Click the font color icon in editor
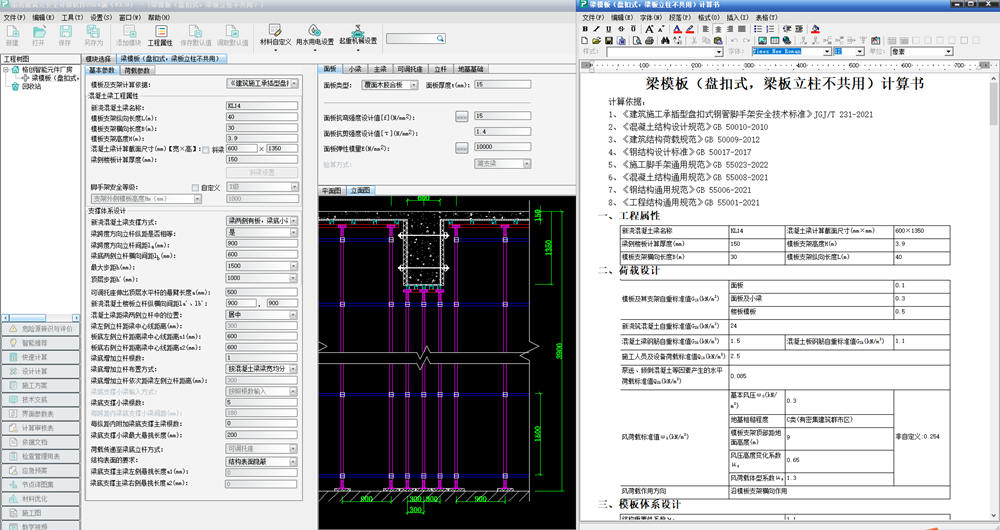Viewport: 1000px width, 530px height. 677,29
